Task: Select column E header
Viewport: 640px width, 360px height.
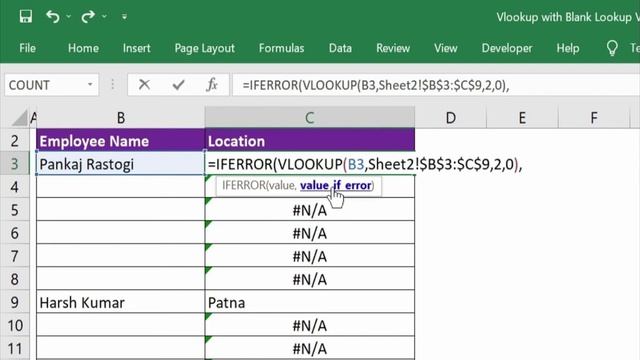Action: [522, 118]
